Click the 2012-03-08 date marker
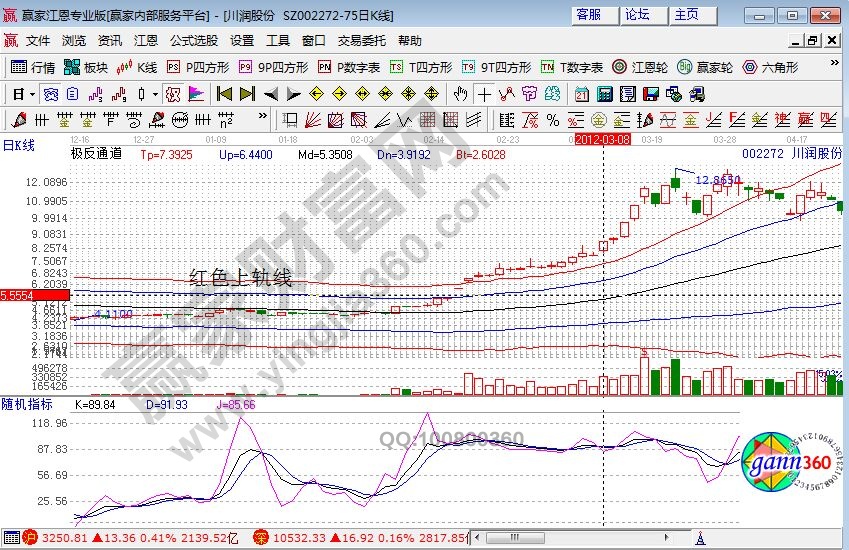 click(x=603, y=140)
